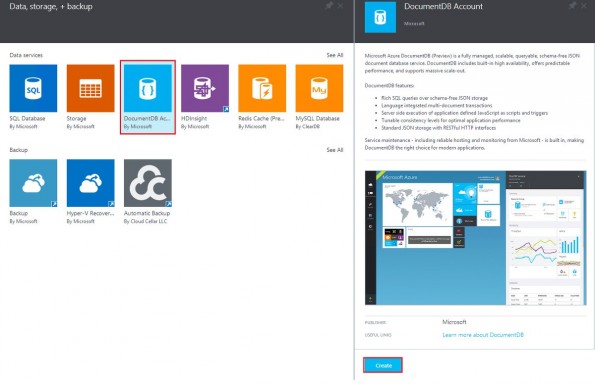Click See All for Data services
The height and width of the screenshot is (384, 595).
pos(335,55)
